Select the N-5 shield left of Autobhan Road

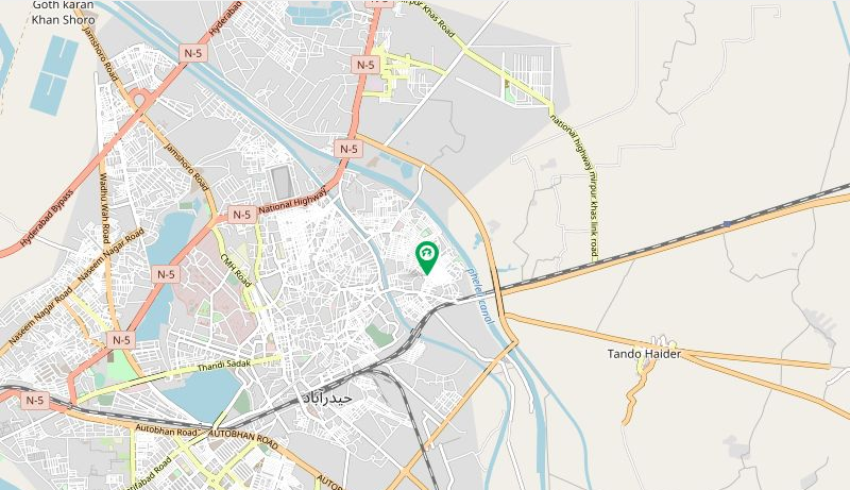35,401
